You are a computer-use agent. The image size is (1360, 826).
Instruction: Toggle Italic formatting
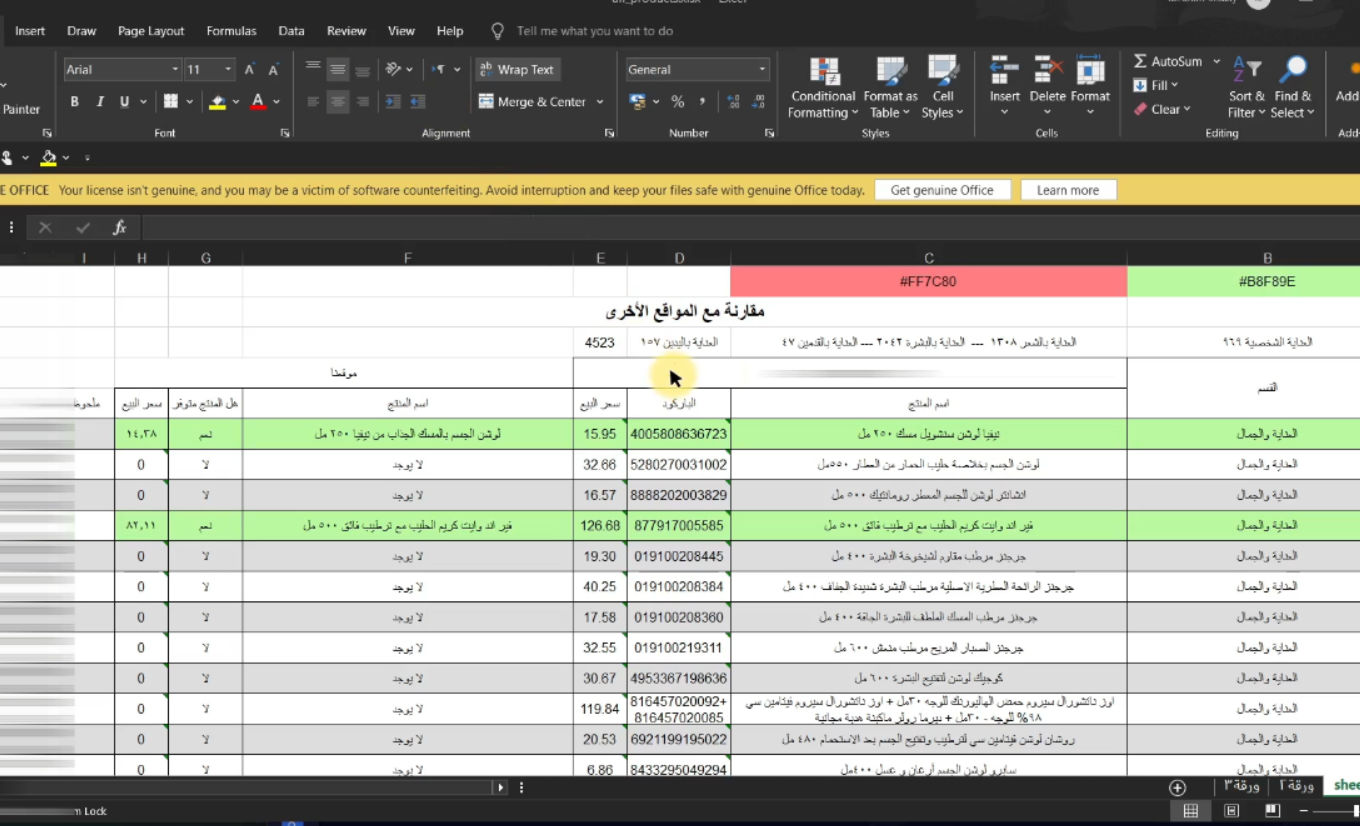pos(100,102)
